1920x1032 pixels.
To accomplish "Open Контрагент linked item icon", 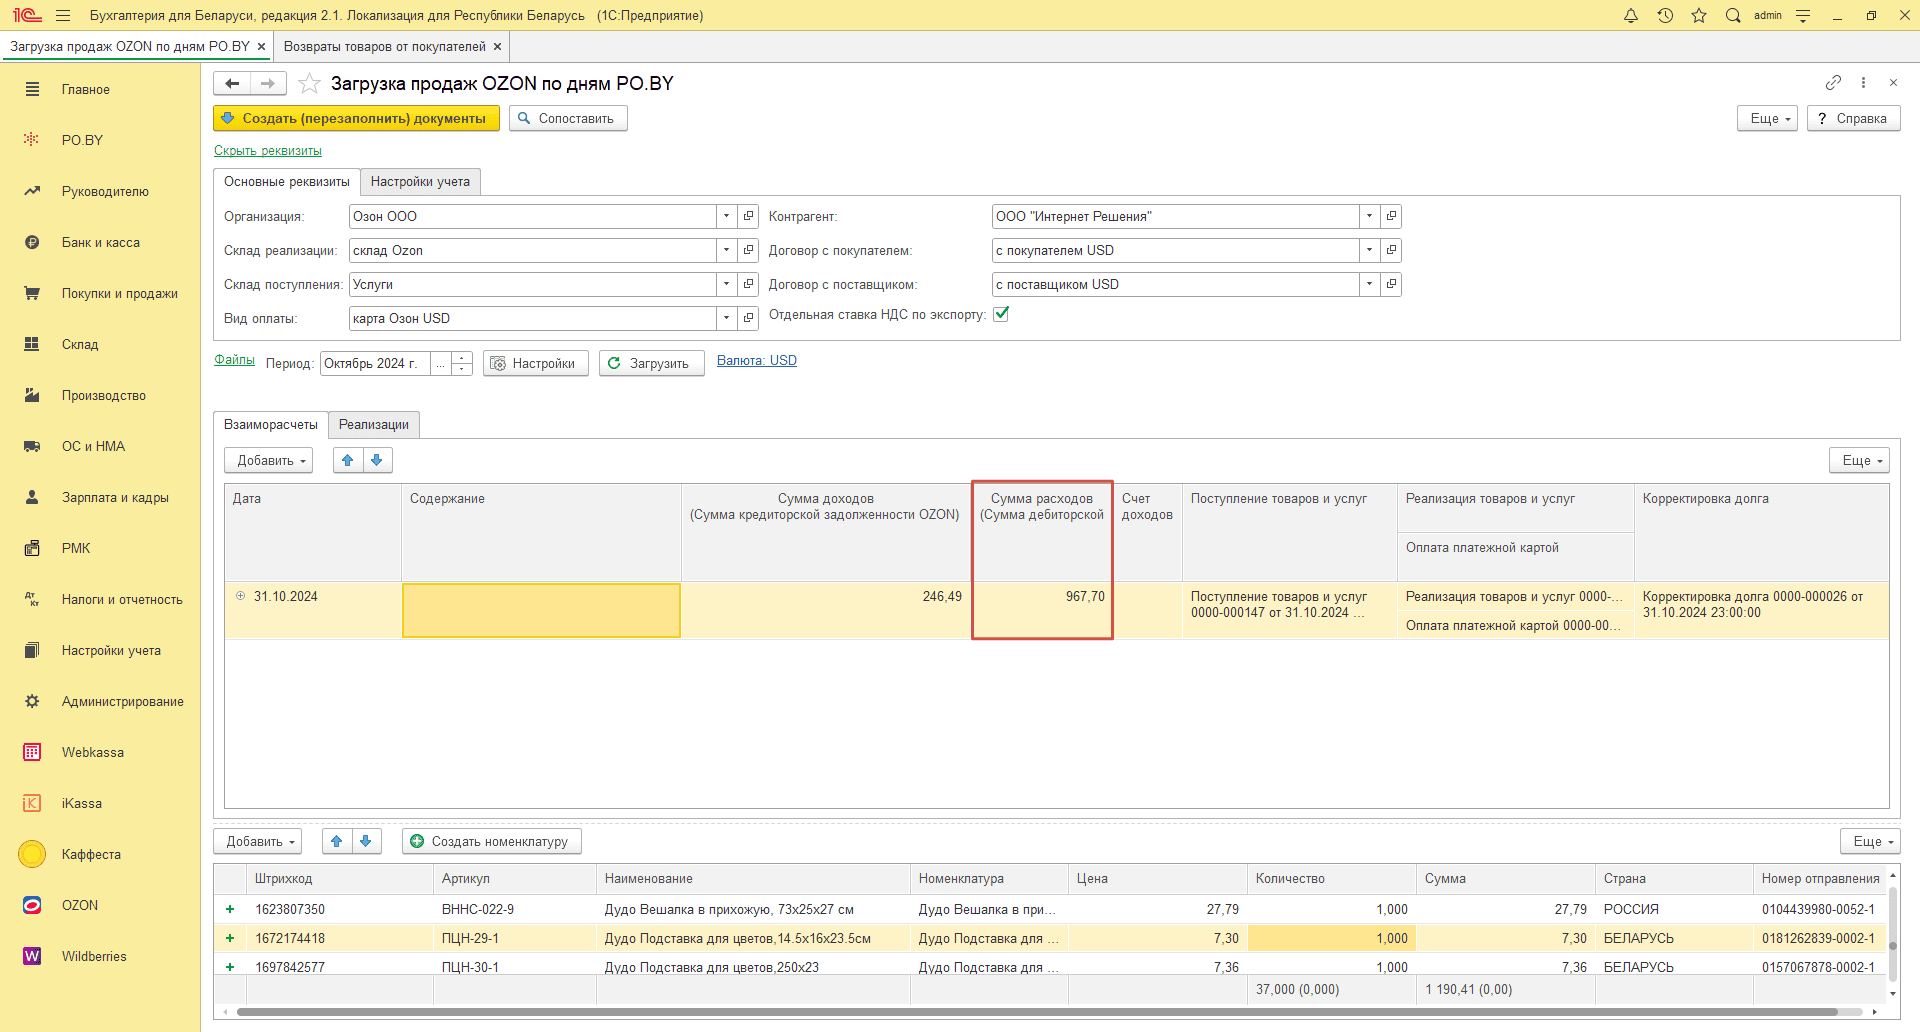I will [x=1391, y=216].
